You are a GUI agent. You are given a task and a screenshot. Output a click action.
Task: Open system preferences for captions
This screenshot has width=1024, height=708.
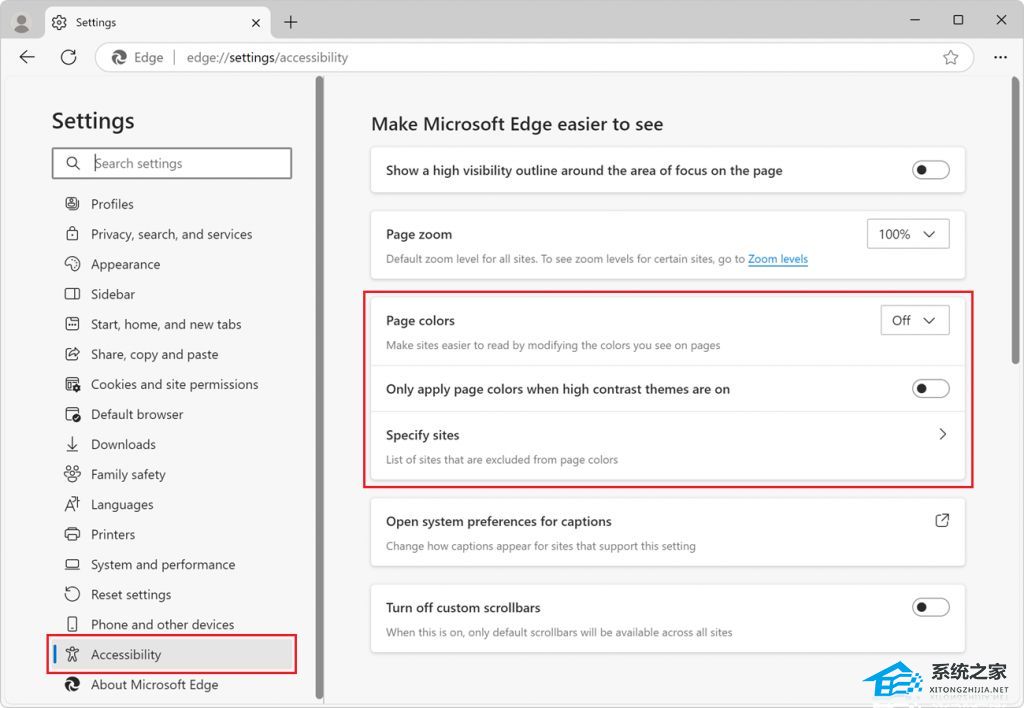667,532
